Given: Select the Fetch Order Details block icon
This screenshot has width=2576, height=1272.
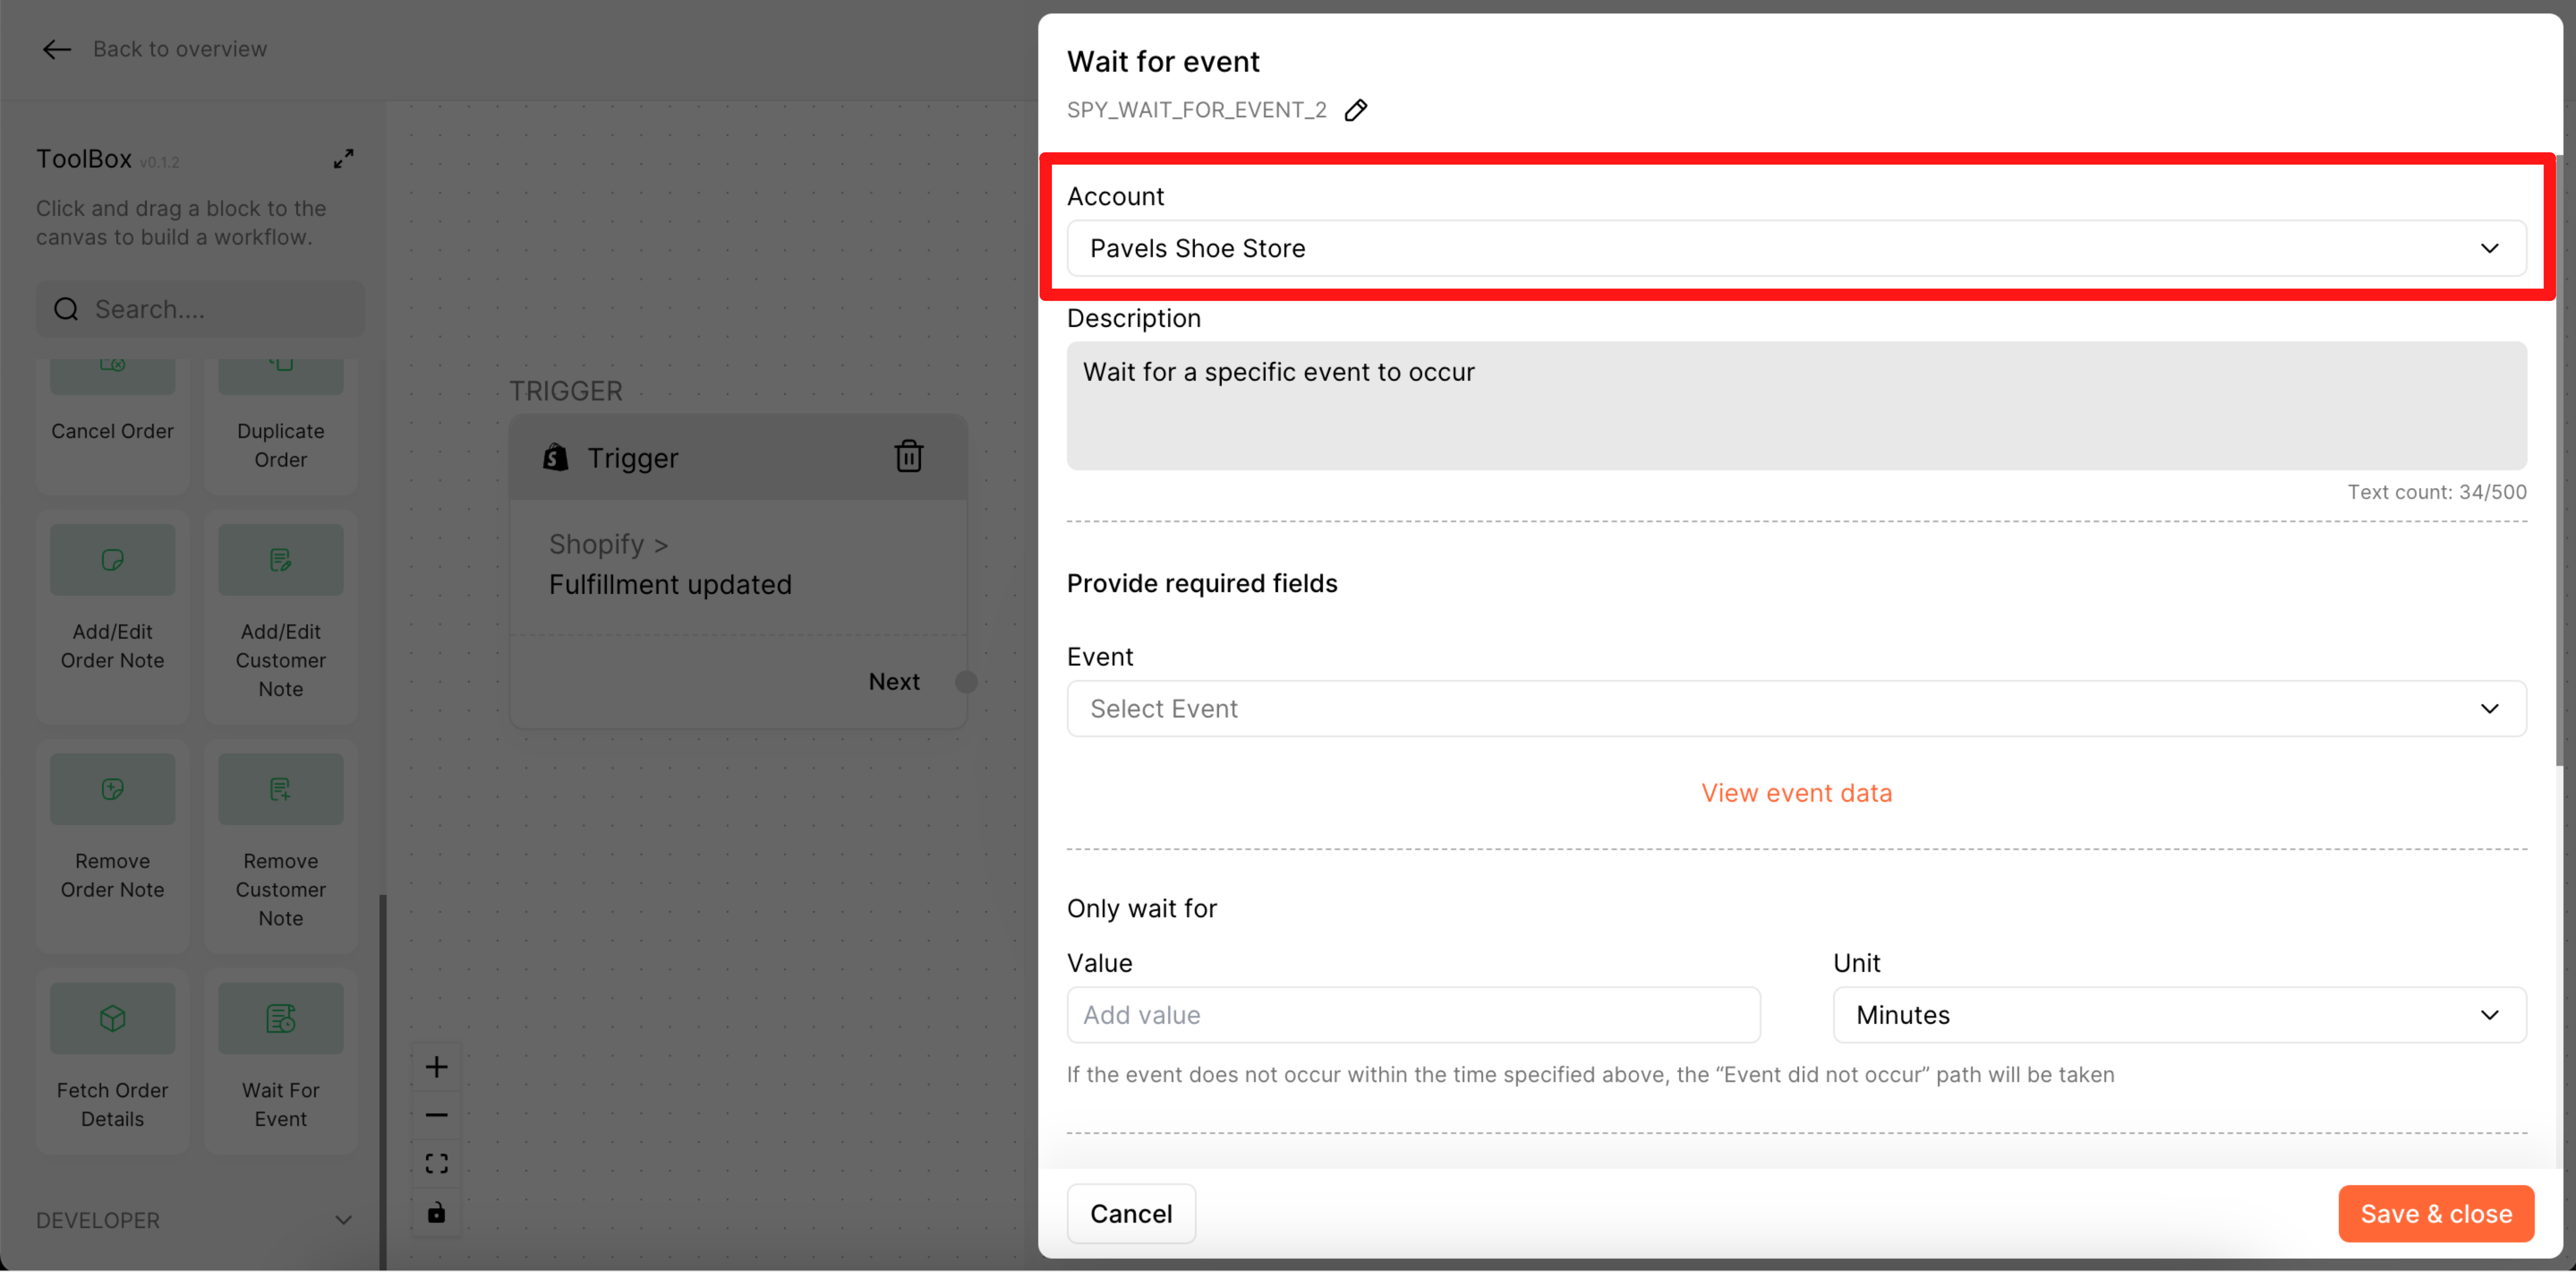Looking at the screenshot, I should (x=112, y=1018).
